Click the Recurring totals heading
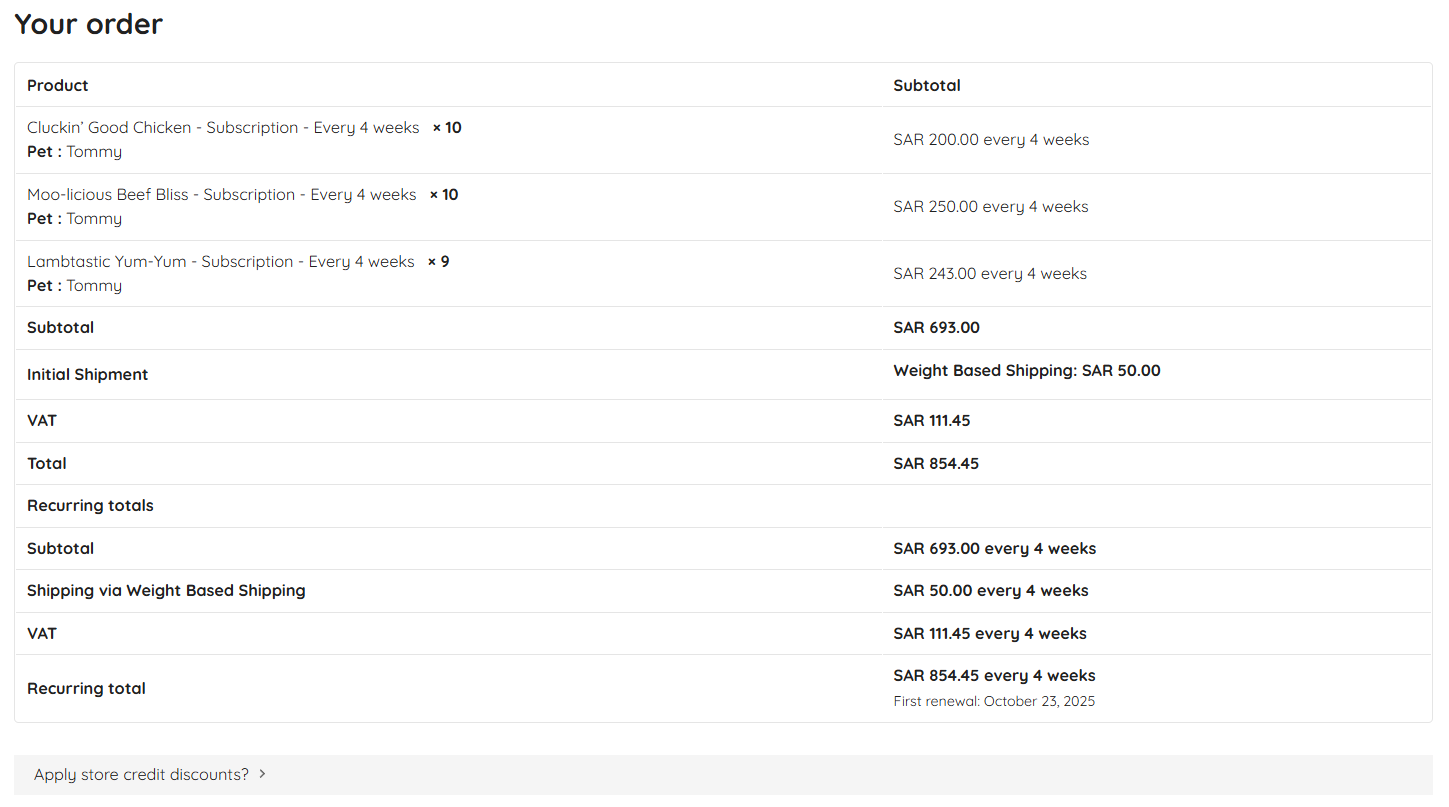Image resolution: width=1449 pixels, height=807 pixels. (90, 506)
